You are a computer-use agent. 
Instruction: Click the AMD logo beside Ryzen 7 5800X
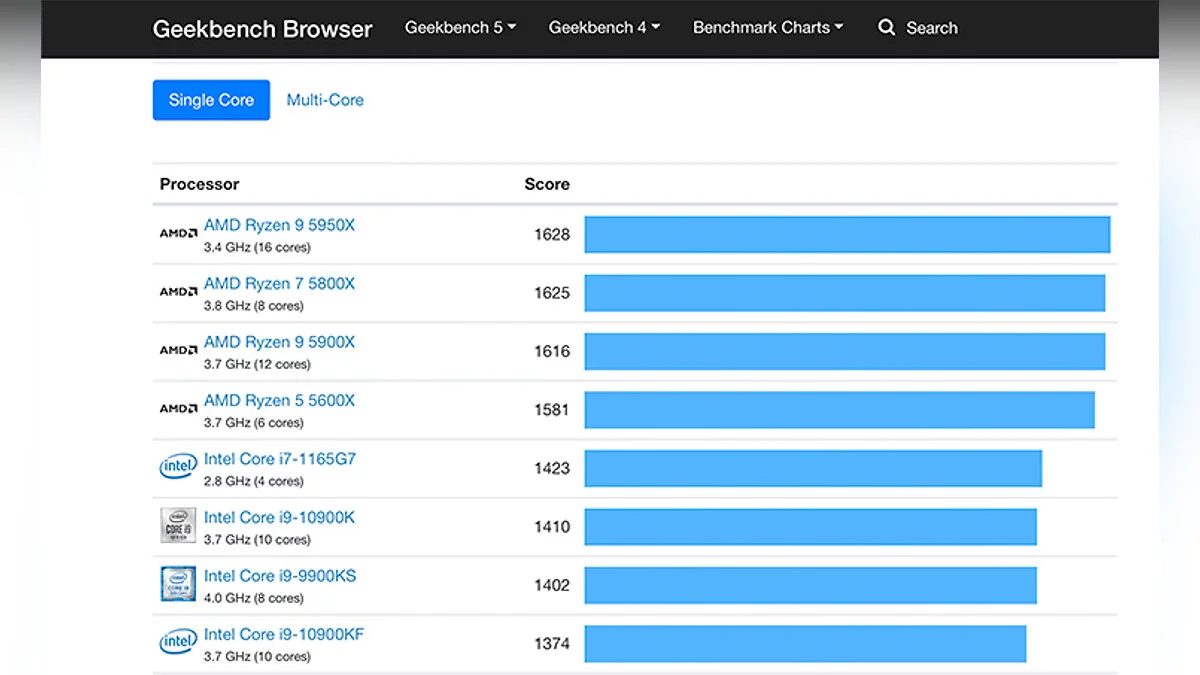pos(178,292)
